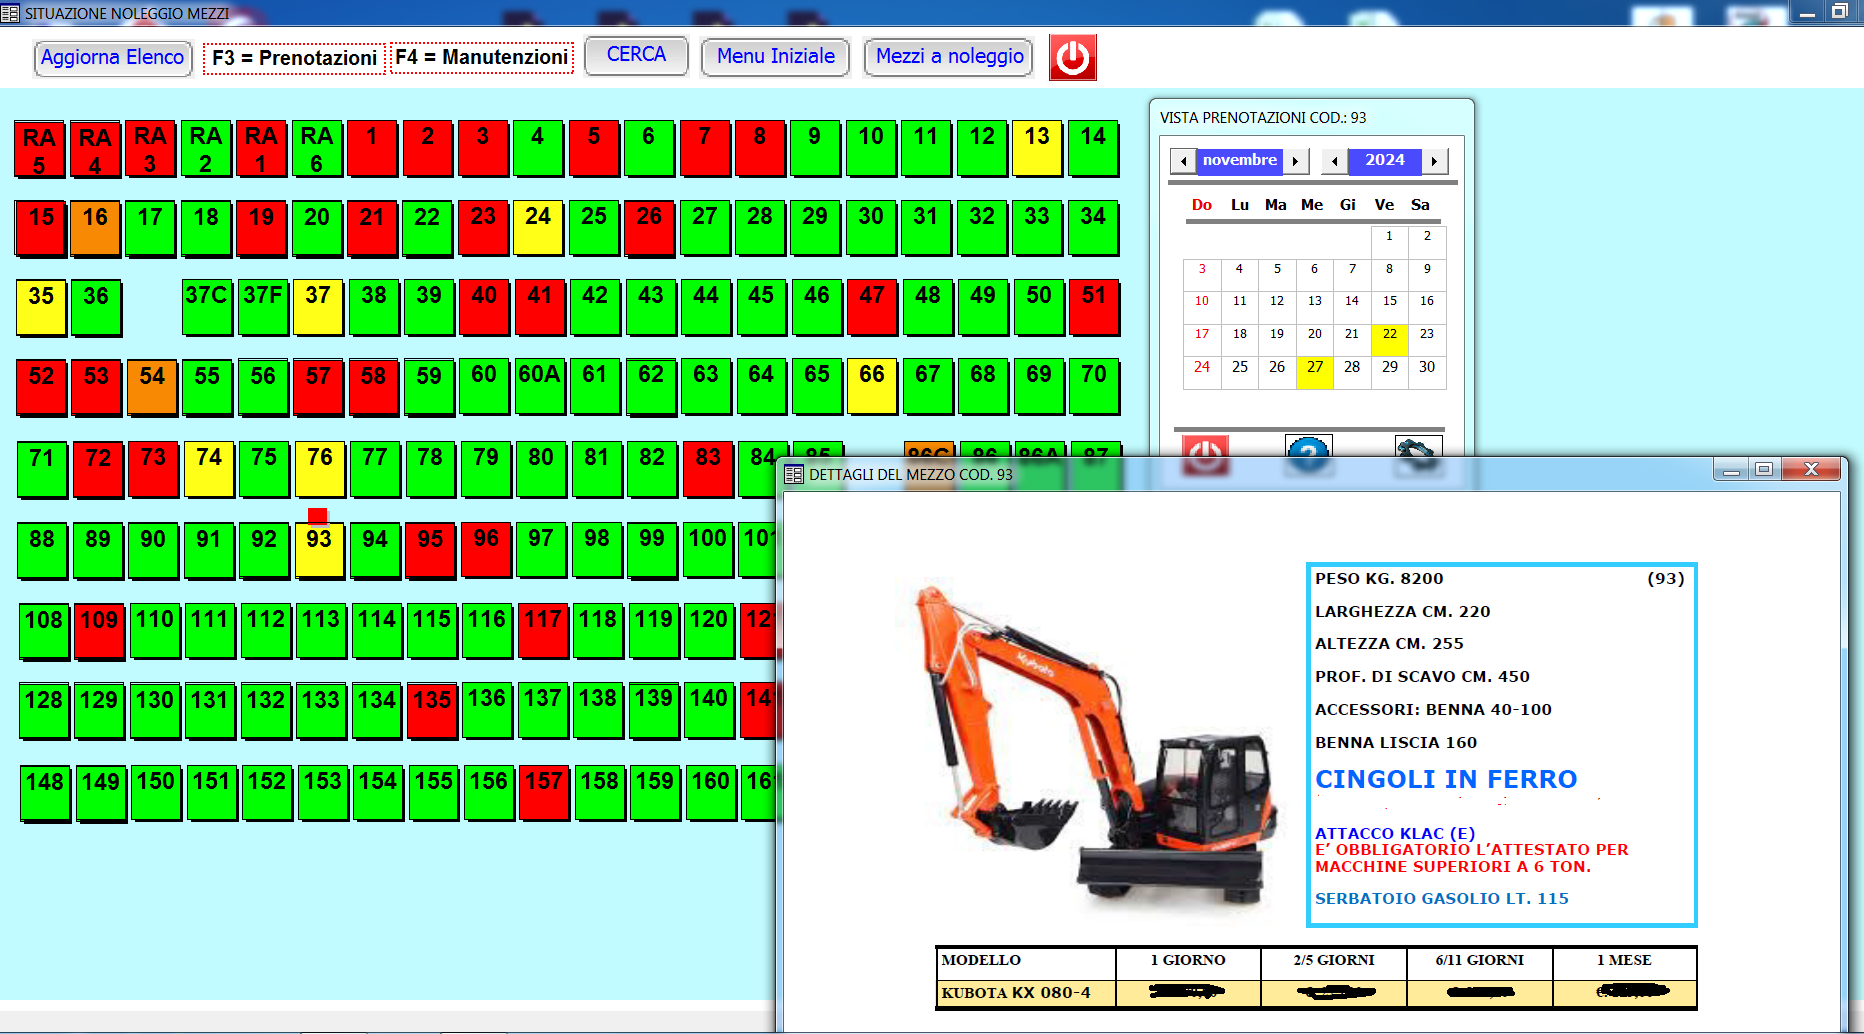
Task: Select vehicle tile RA 5
Action: (x=40, y=150)
